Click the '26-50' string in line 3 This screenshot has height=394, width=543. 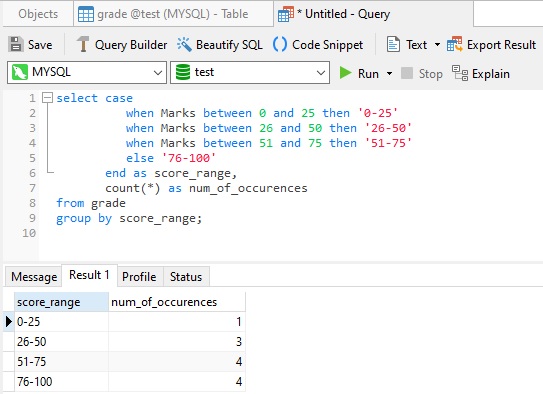coord(388,128)
